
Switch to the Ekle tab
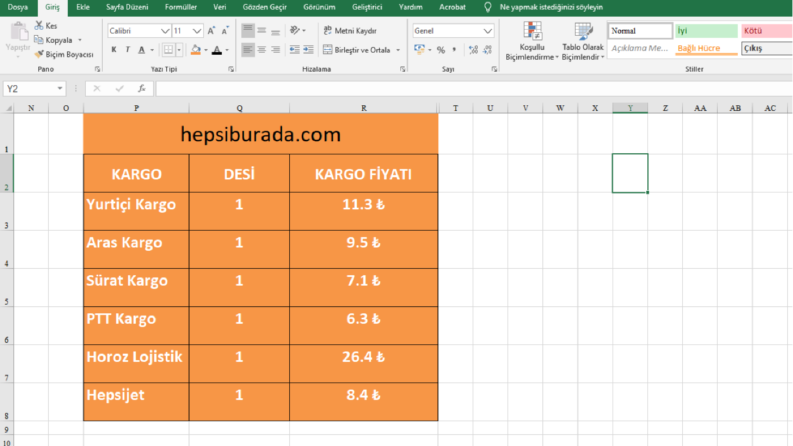(x=83, y=7)
